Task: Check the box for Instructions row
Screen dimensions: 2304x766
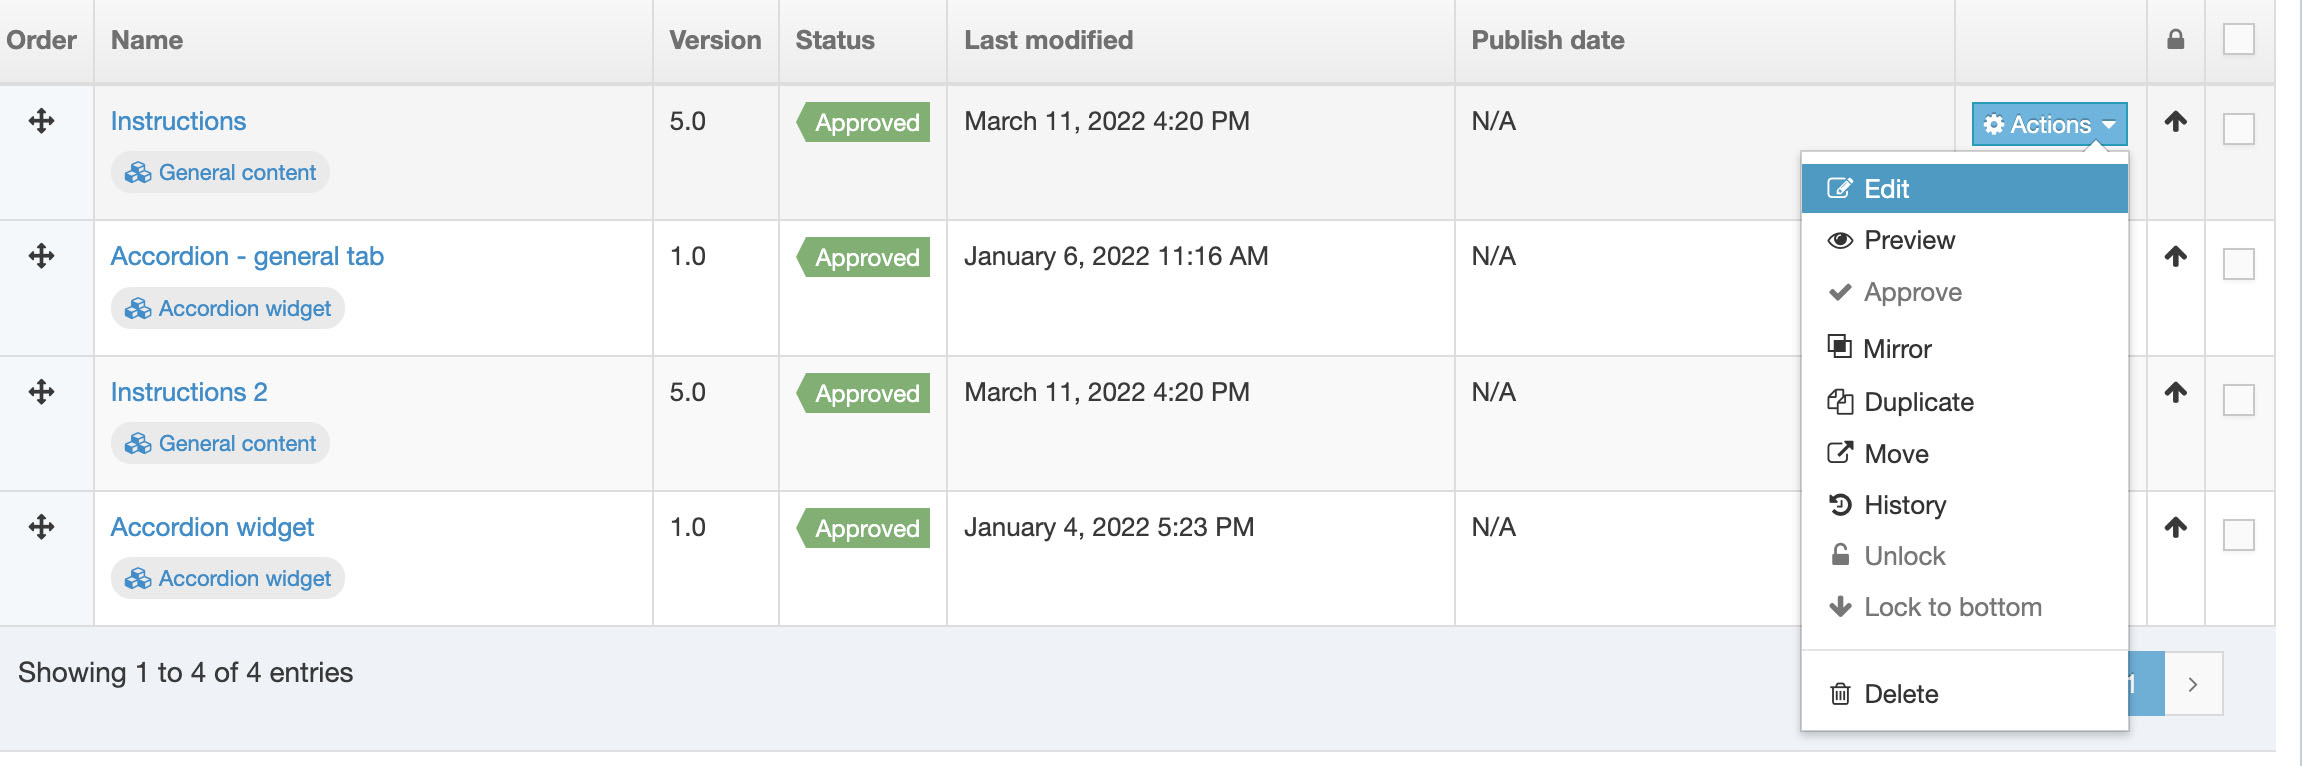Action: [x=2238, y=129]
